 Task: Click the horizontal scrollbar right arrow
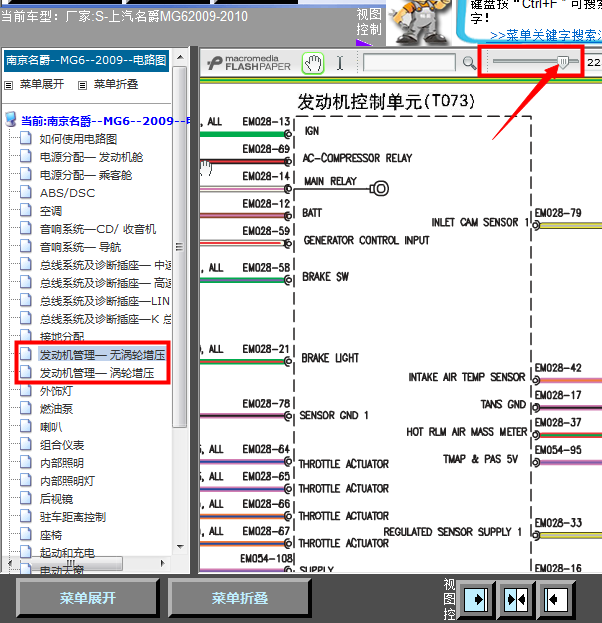(162, 563)
